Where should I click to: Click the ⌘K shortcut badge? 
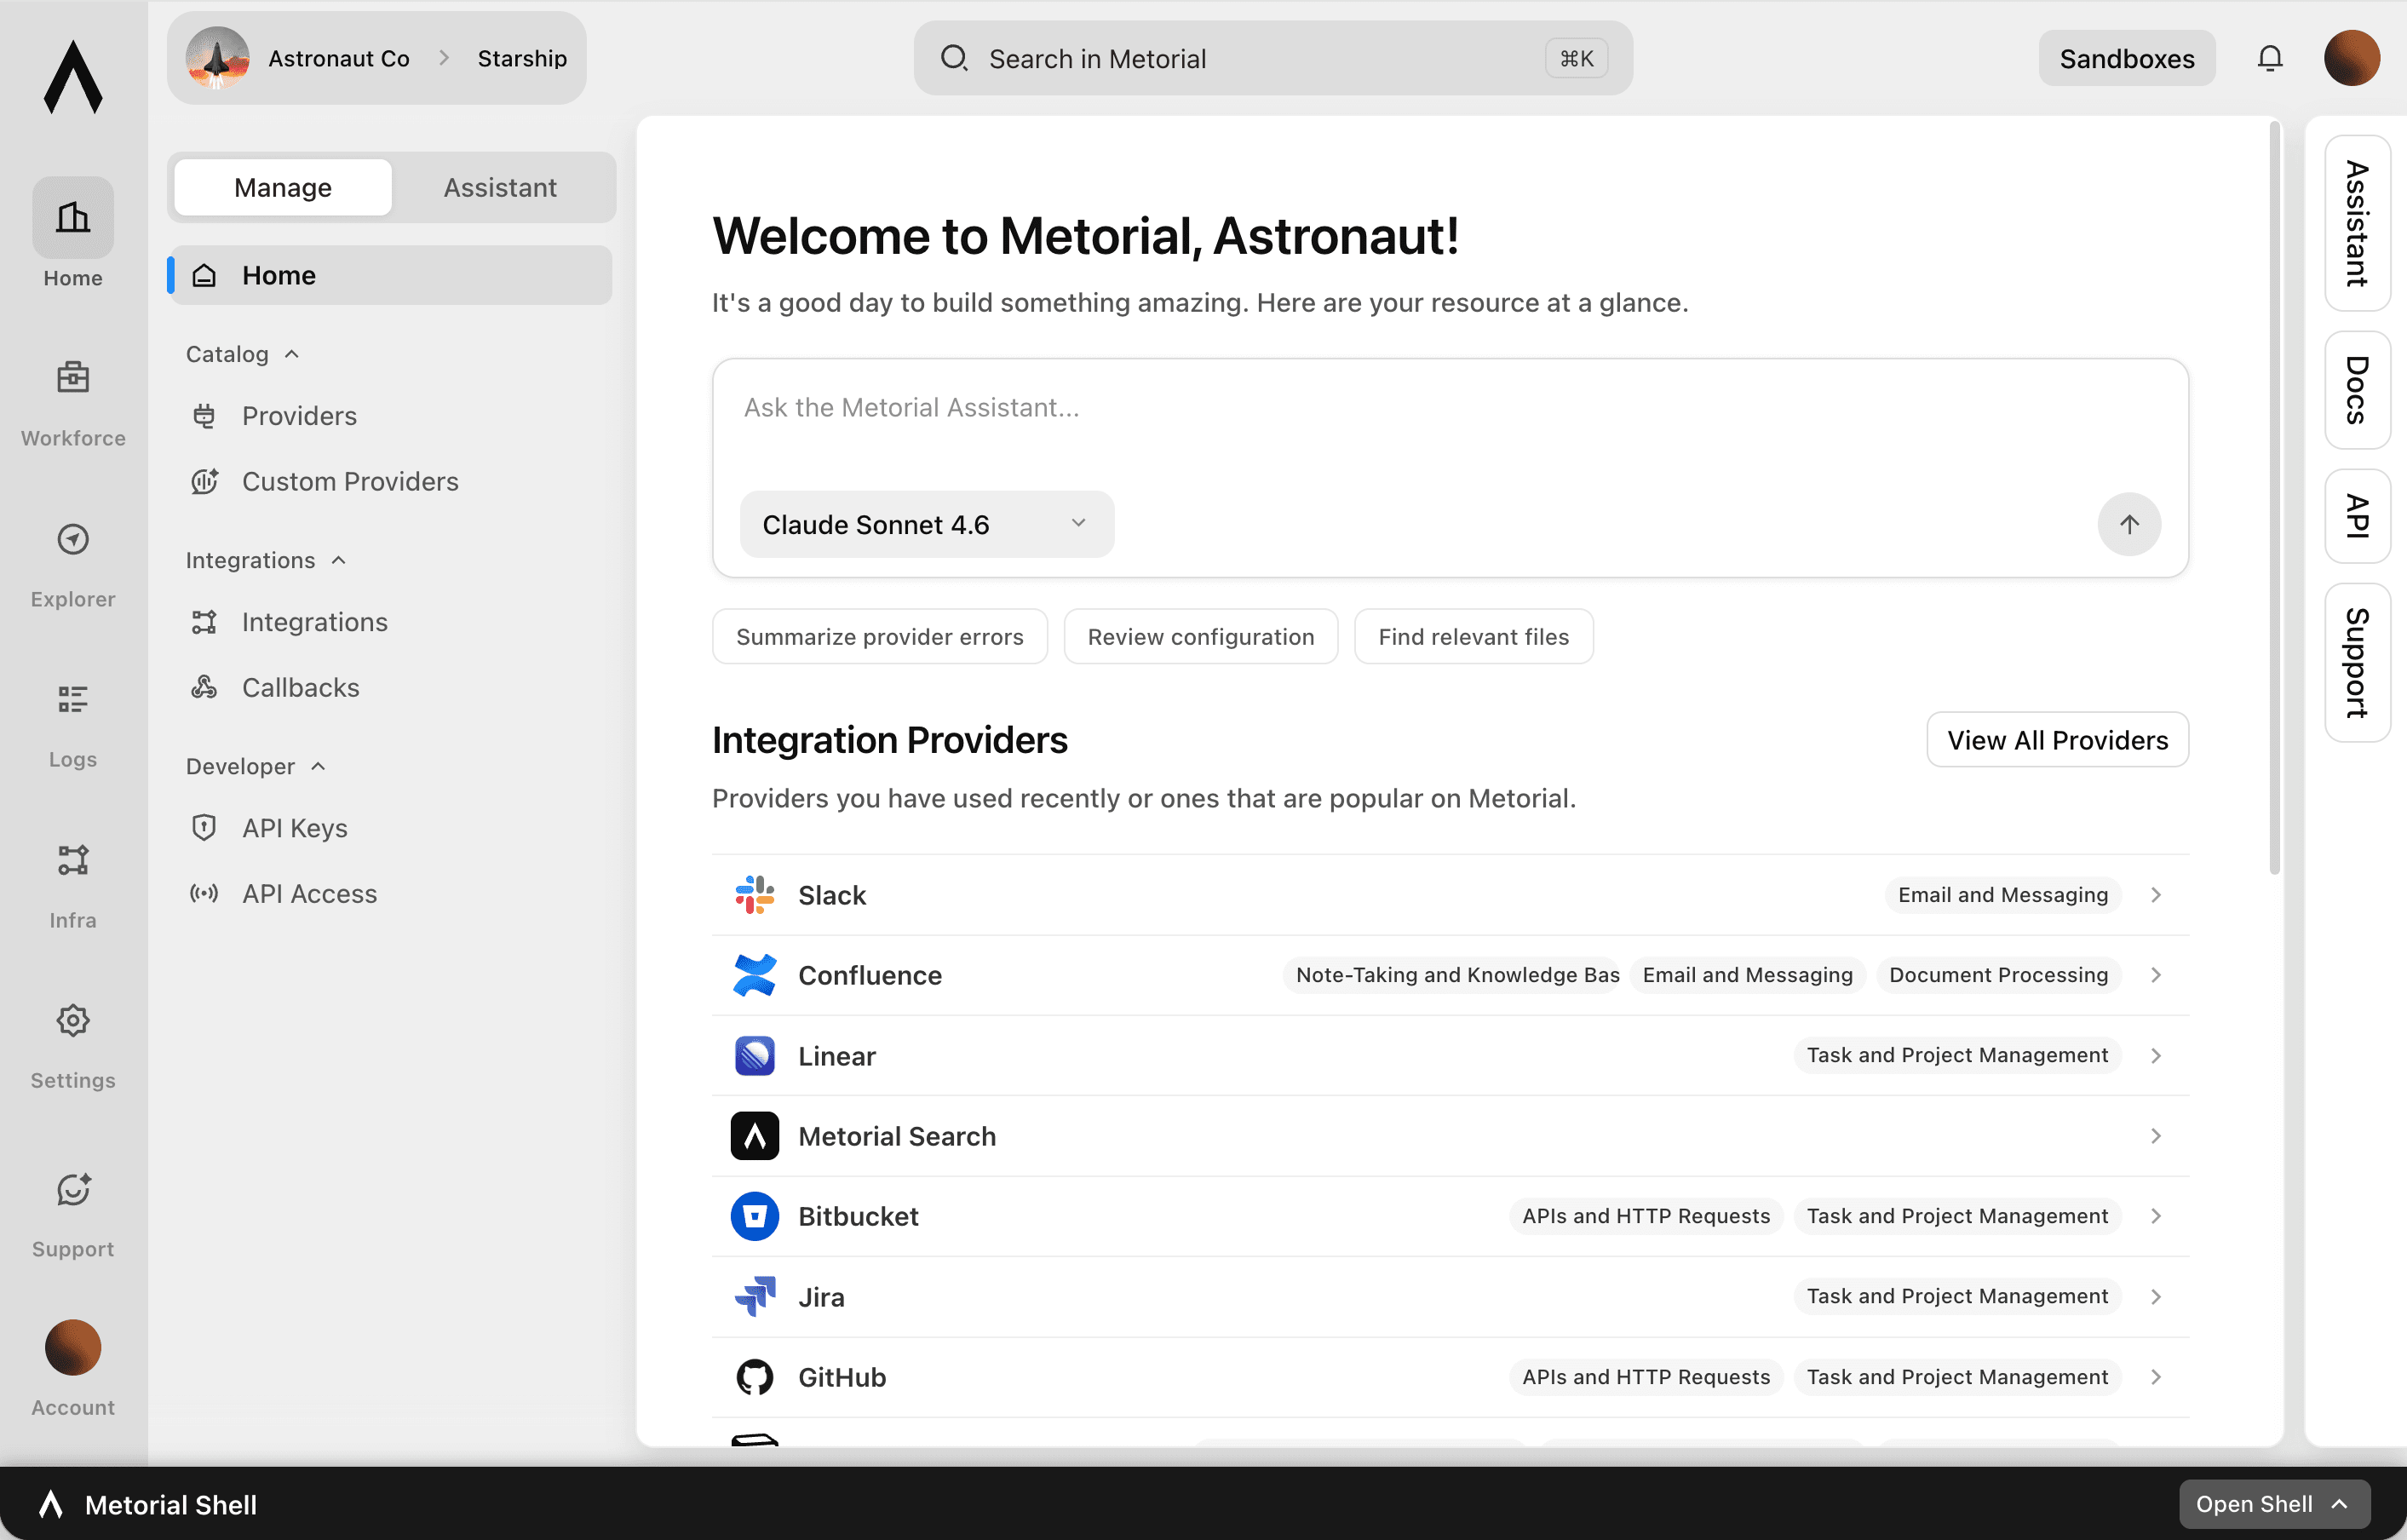coord(1576,58)
